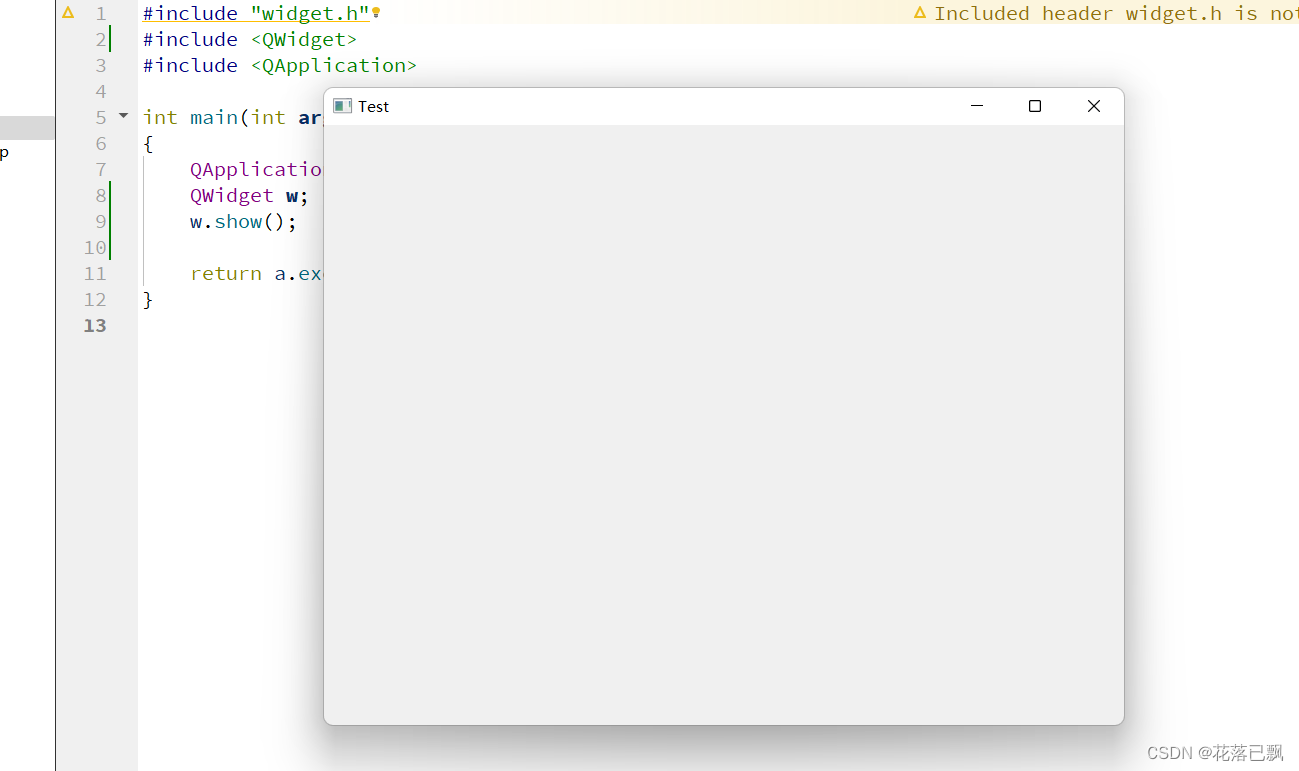This screenshot has width=1299, height=771.
Task: Click line number 4 in the gutter
Action: [x=101, y=91]
